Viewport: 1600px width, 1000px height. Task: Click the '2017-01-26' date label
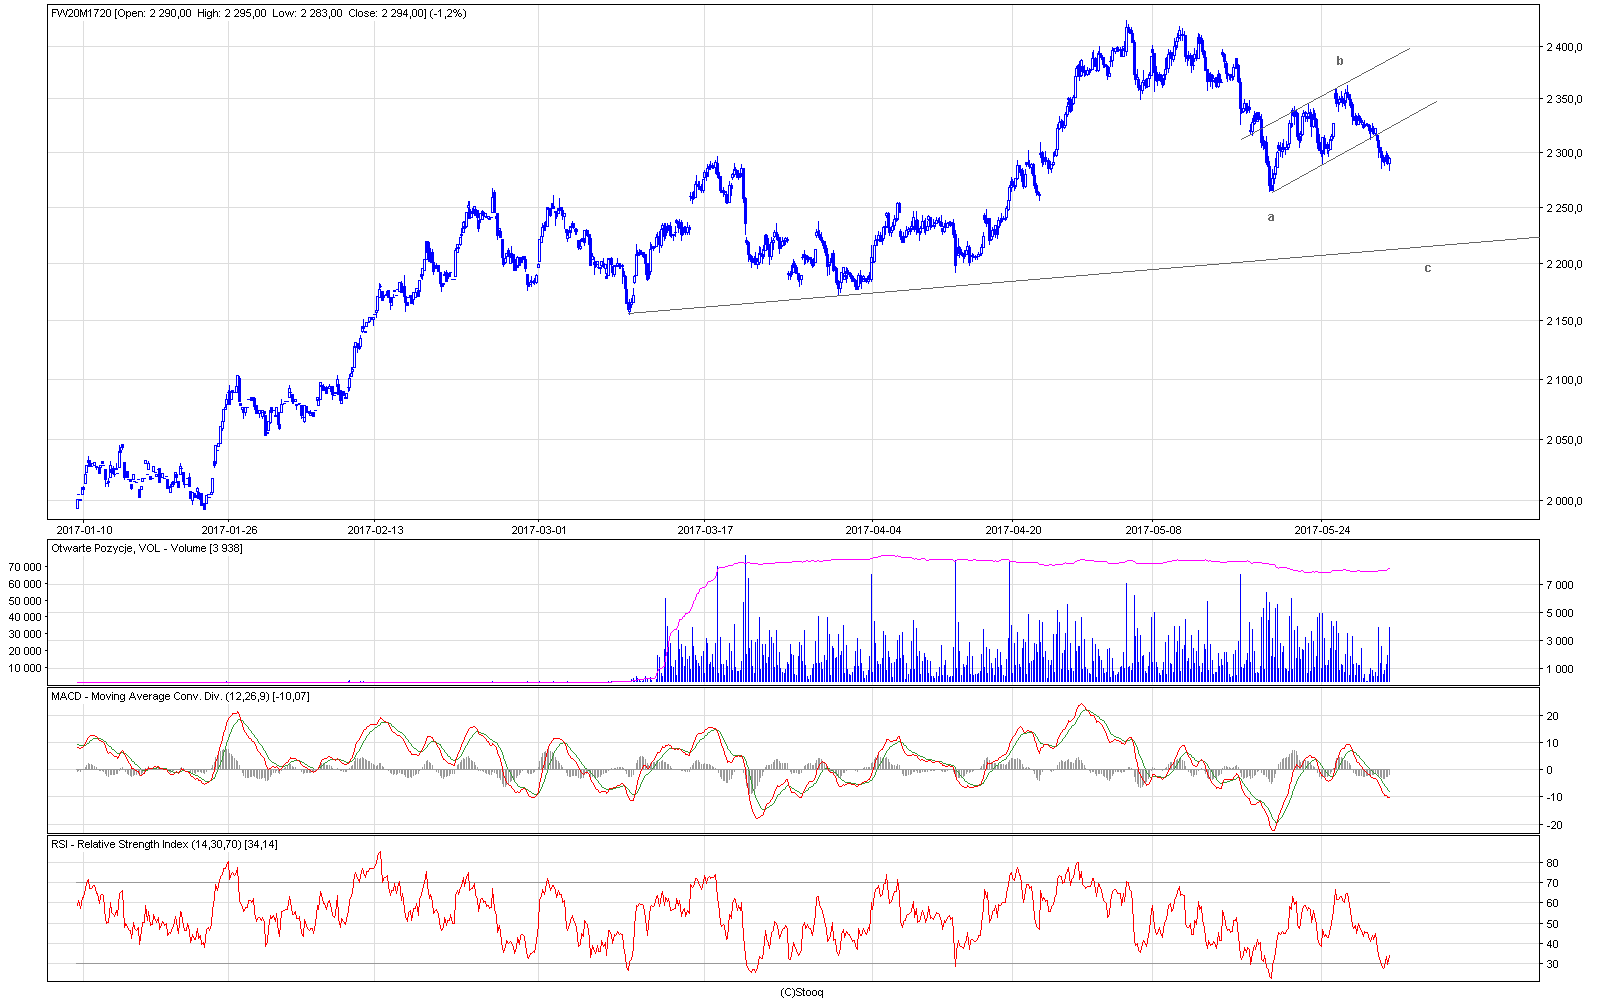click(229, 530)
